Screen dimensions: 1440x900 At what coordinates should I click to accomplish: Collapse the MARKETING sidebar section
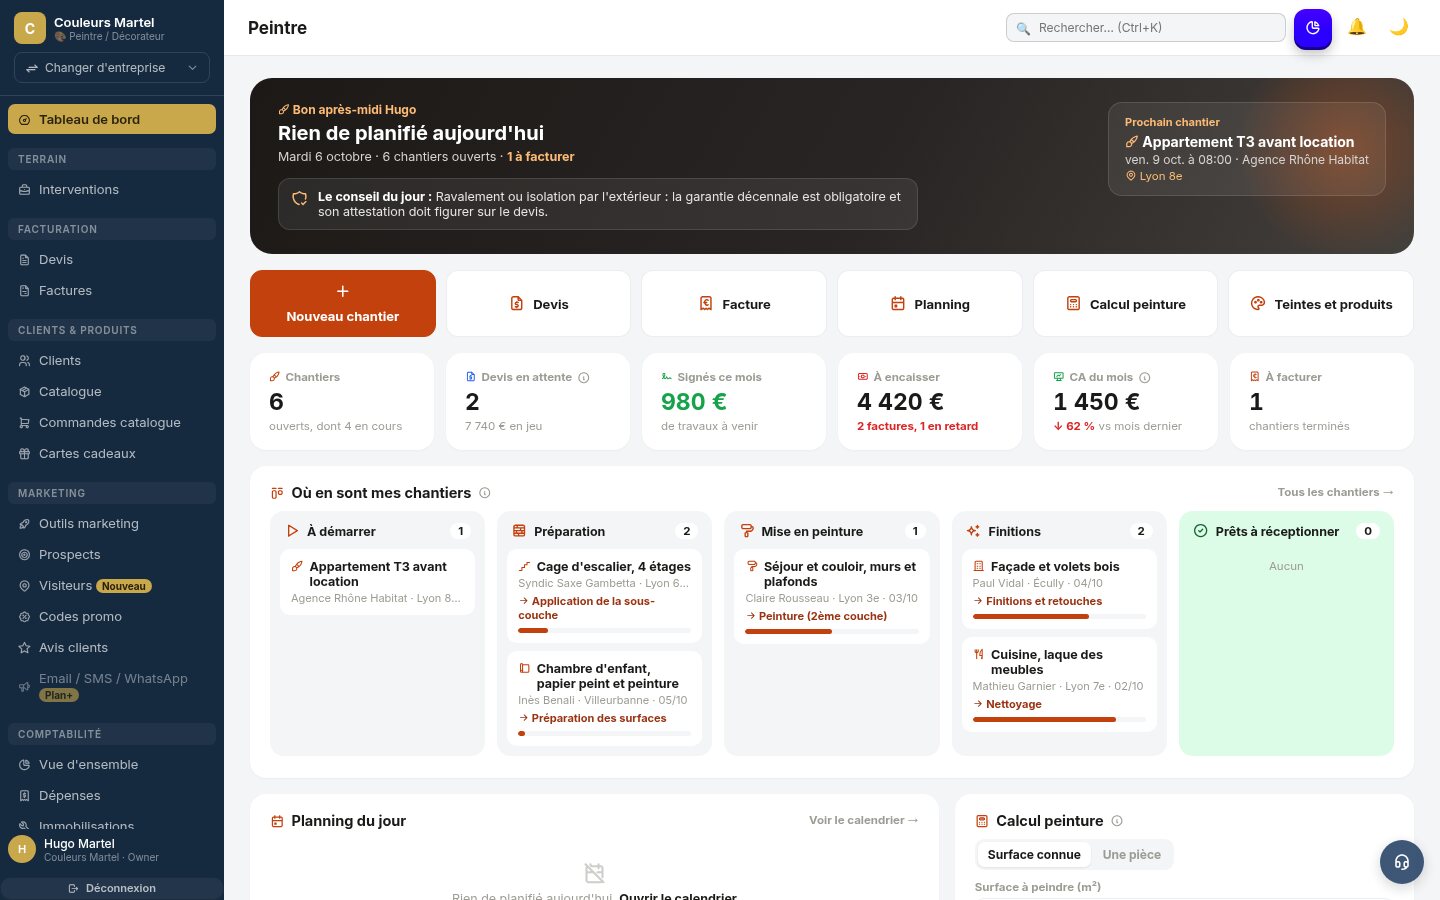coord(112,493)
